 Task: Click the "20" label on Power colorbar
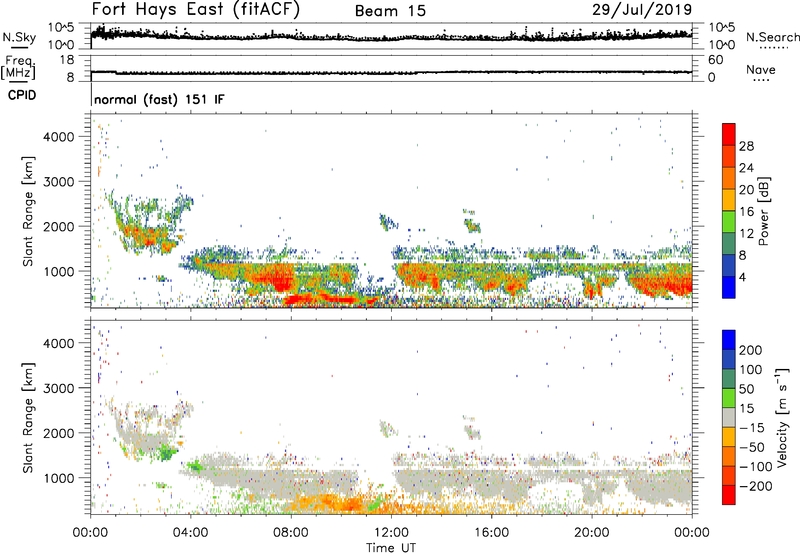[x=746, y=190]
